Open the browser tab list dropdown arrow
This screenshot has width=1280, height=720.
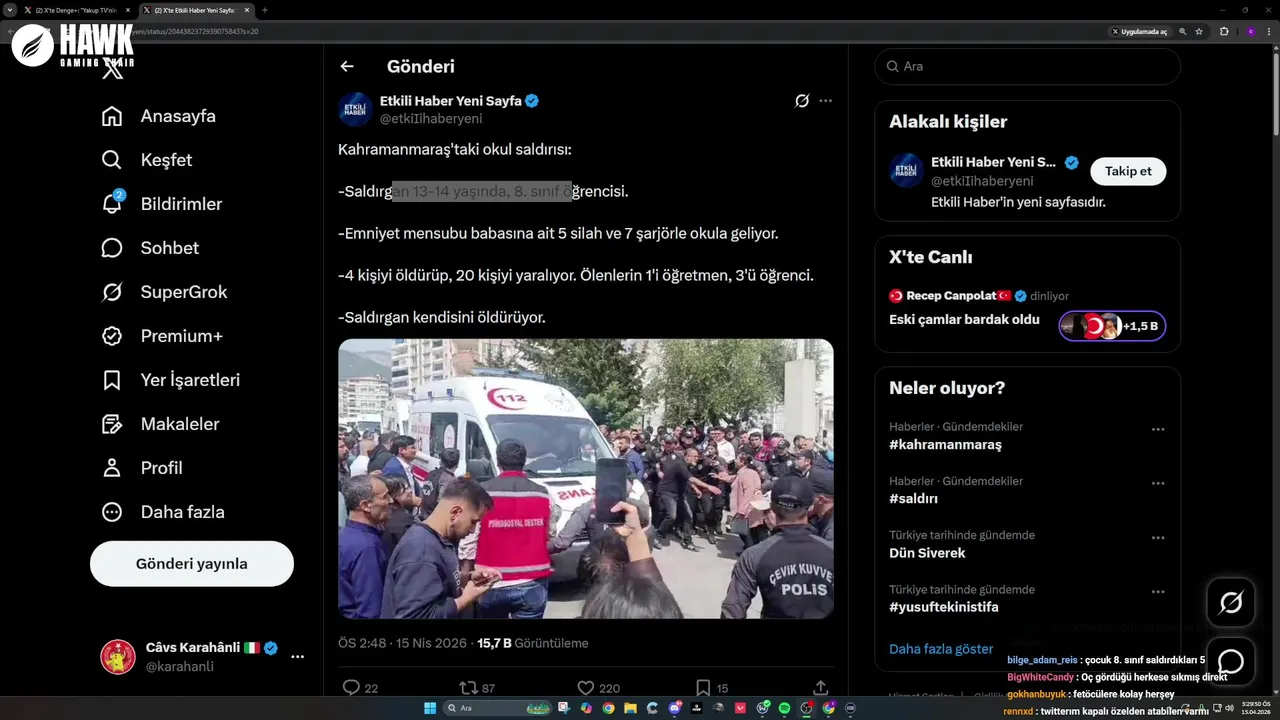(x=10, y=10)
